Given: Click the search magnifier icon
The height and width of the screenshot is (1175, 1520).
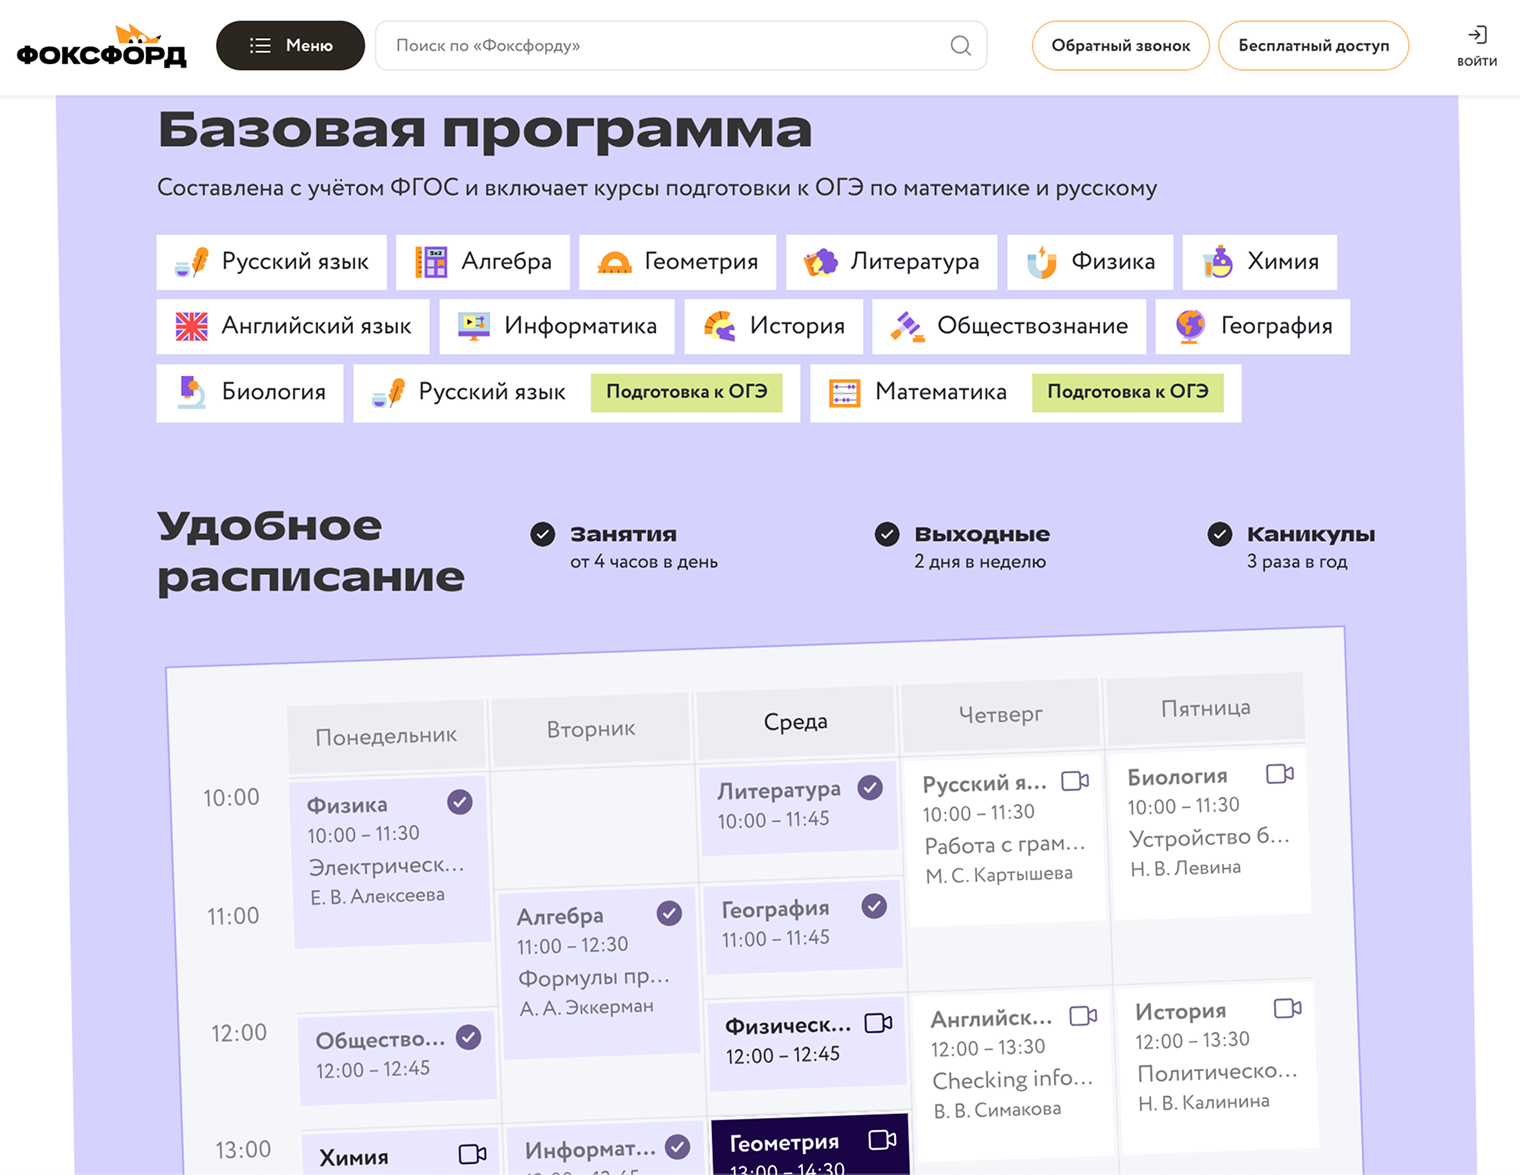Looking at the screenshot, I should coord(960,46).
